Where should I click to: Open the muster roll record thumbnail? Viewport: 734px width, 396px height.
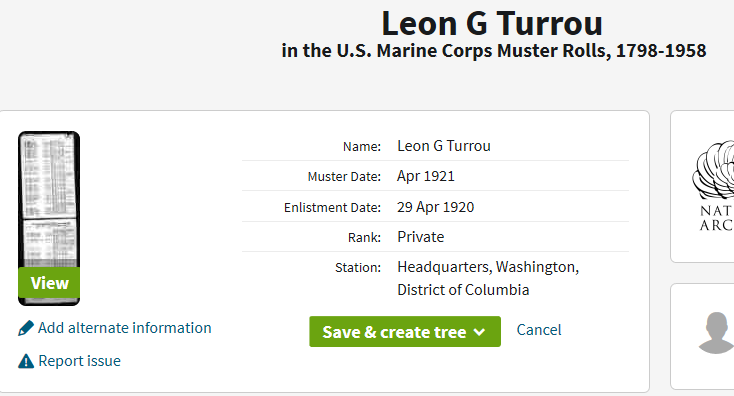(x=49, y=199)
